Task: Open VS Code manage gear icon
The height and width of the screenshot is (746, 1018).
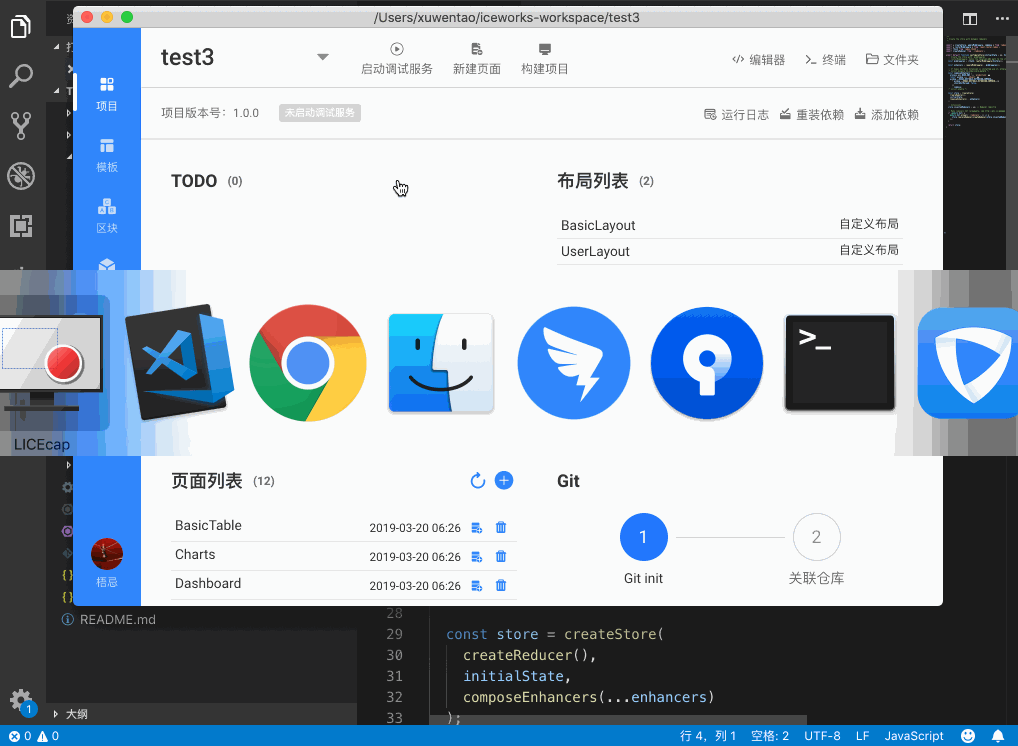Action: [x=21, y=701]
